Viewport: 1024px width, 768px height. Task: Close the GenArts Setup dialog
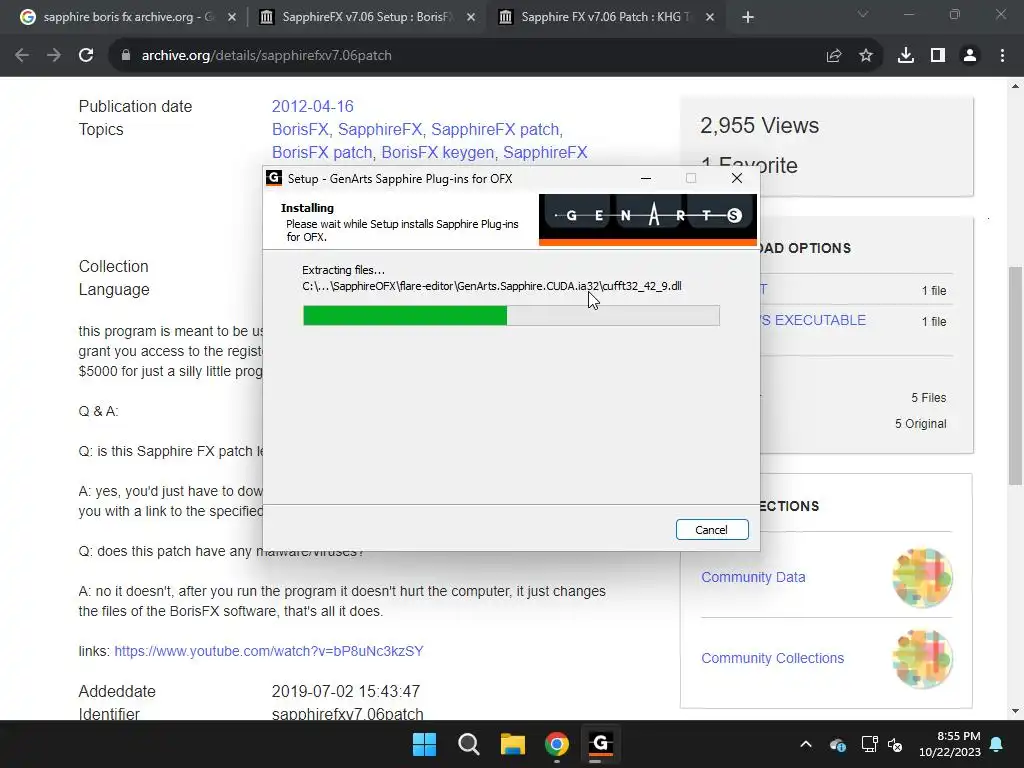pyautogui.click(x=737, y=178)
